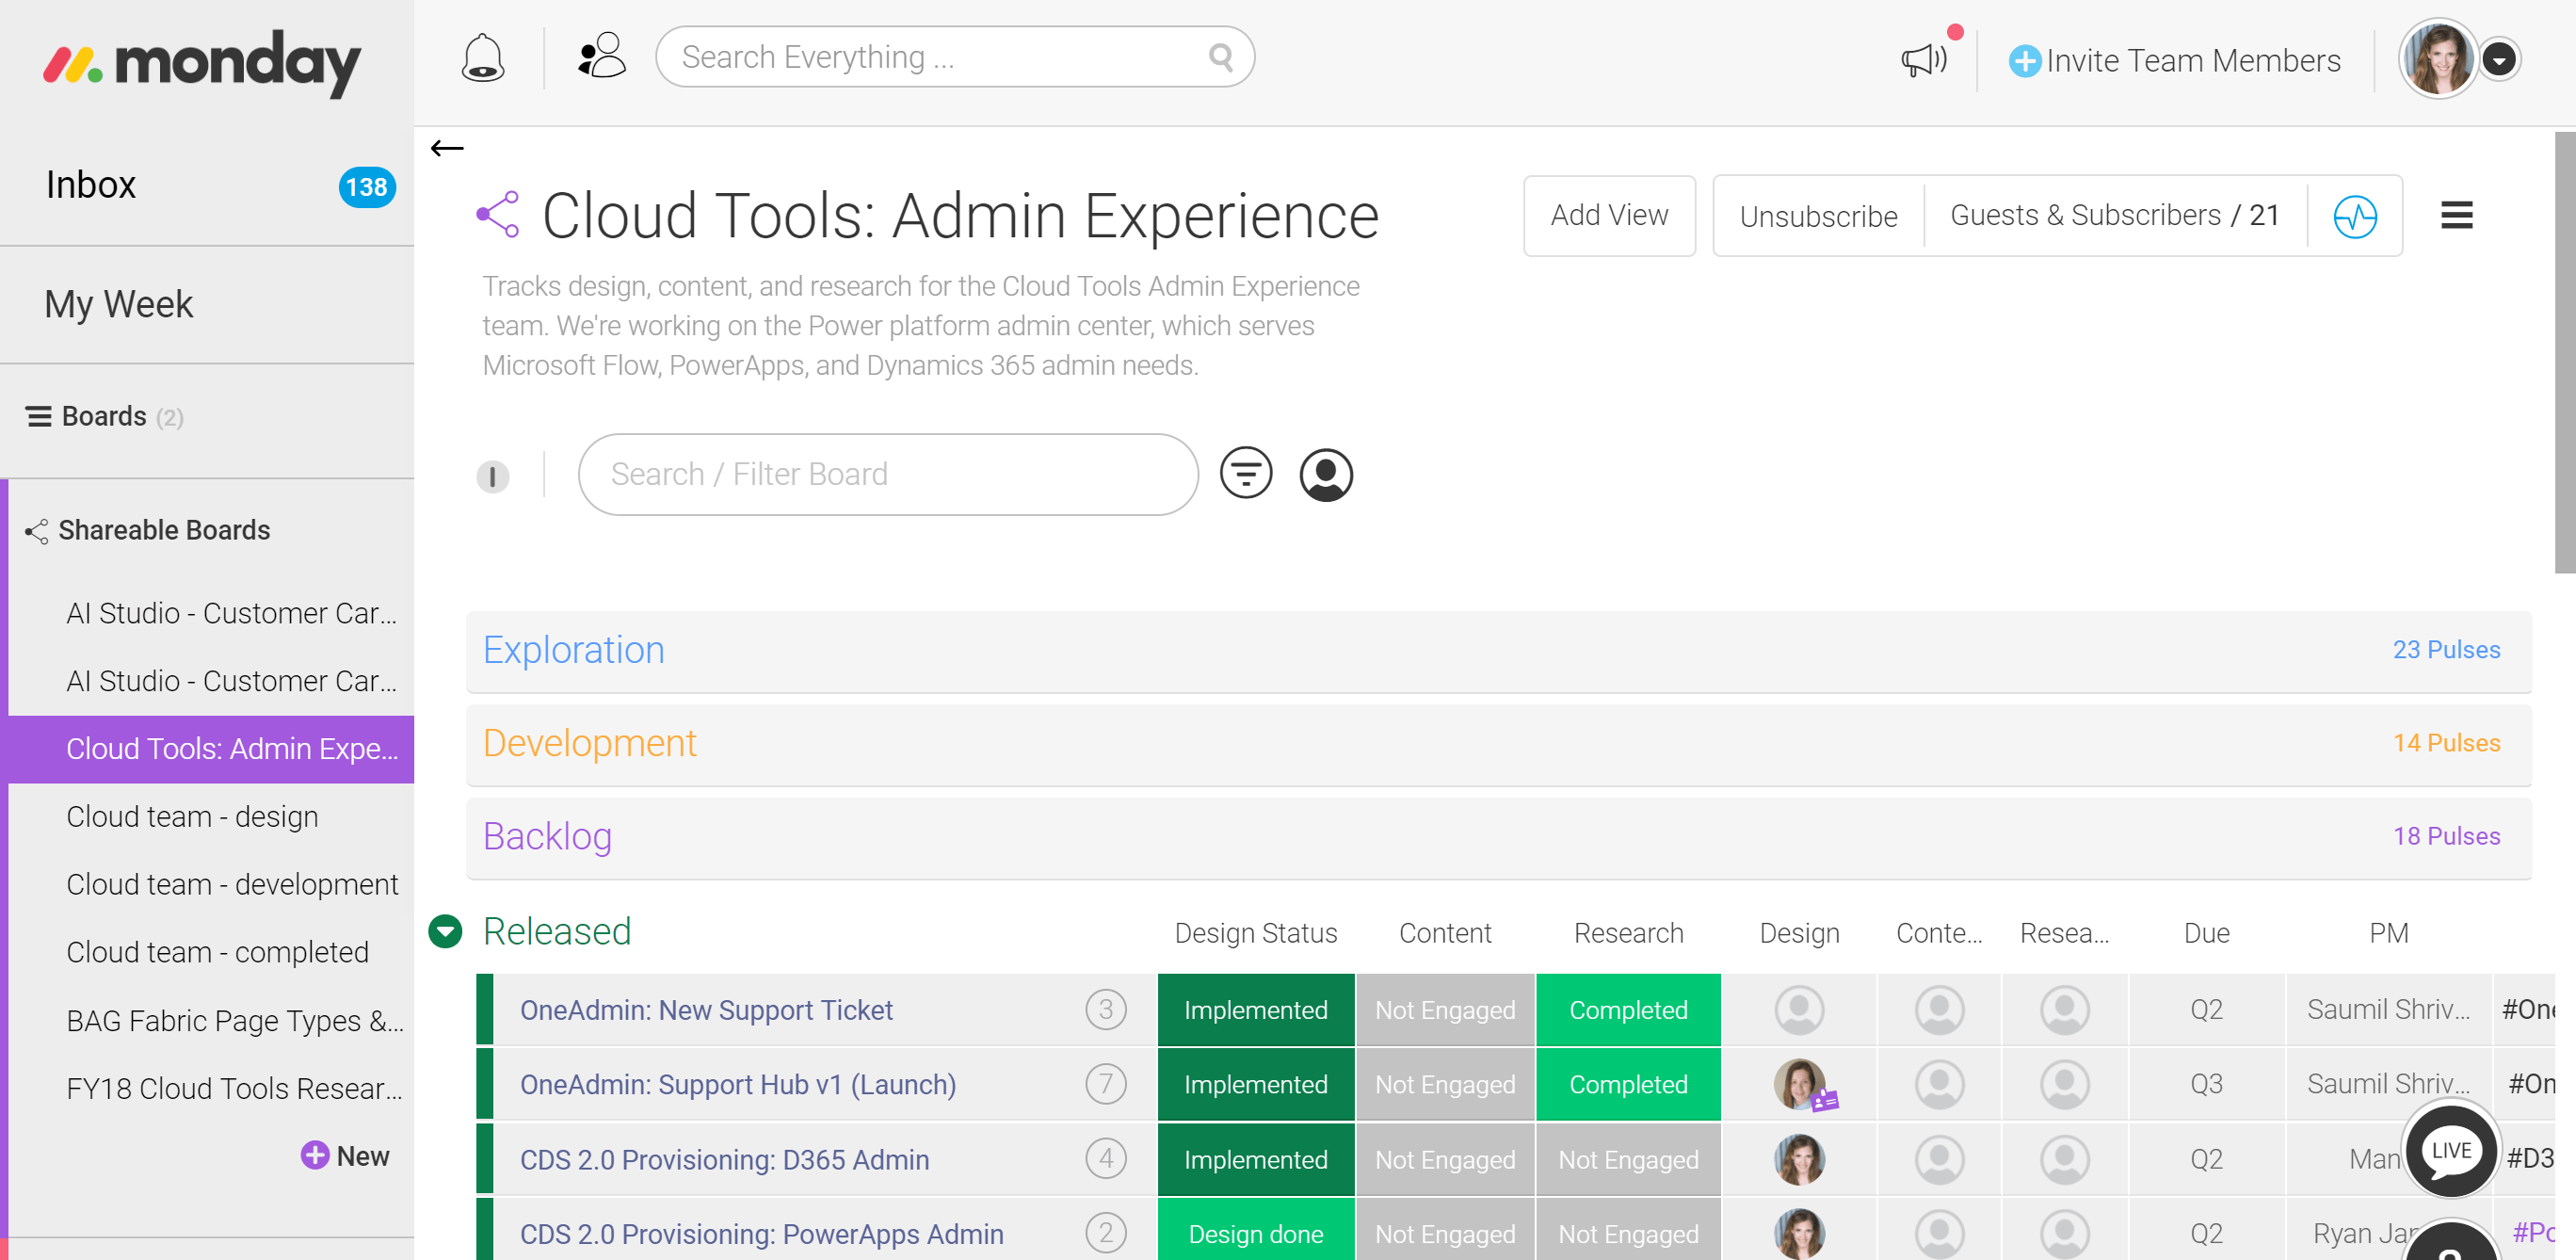Toggle the Boards list in the sidebar
The height and width of the screenshot is (1260, 2576).
tap(104, 416)
